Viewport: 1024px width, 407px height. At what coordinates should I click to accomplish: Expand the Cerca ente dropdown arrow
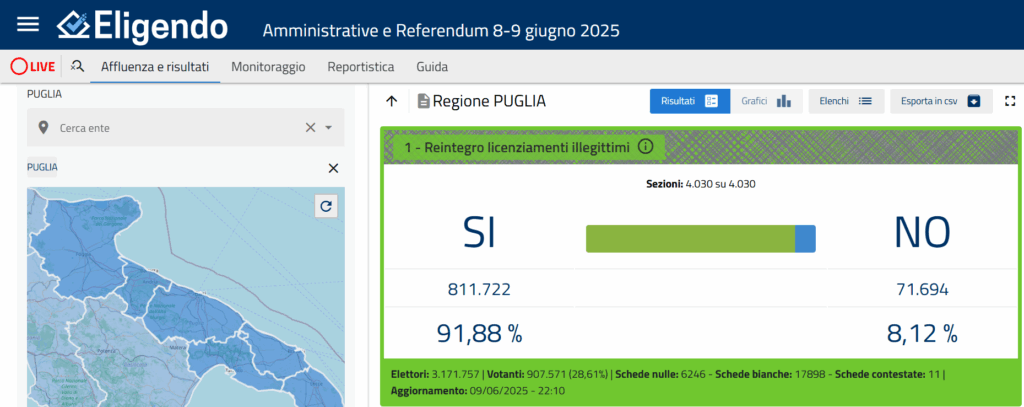[x=328, y=128]
